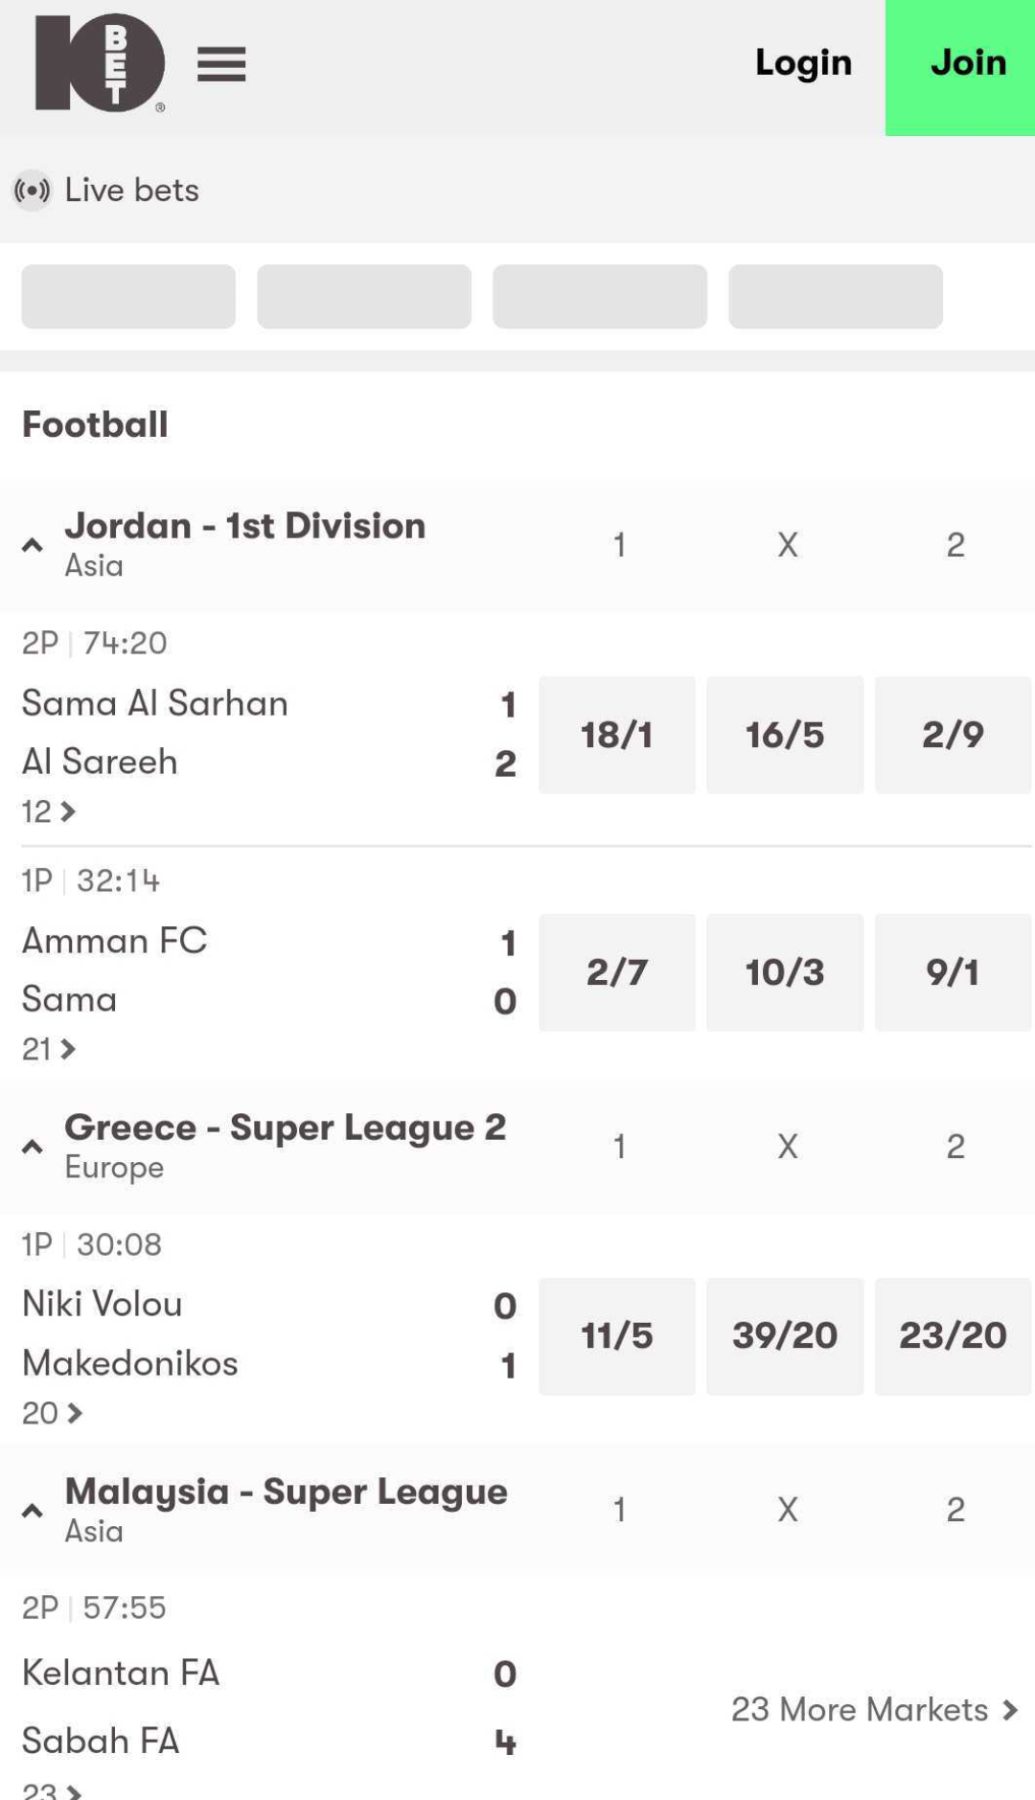Screen dimensions: 1035x1800
Task: Select 18/1 odds for Sama Al Sarhan win
Action: pos(617,735)
